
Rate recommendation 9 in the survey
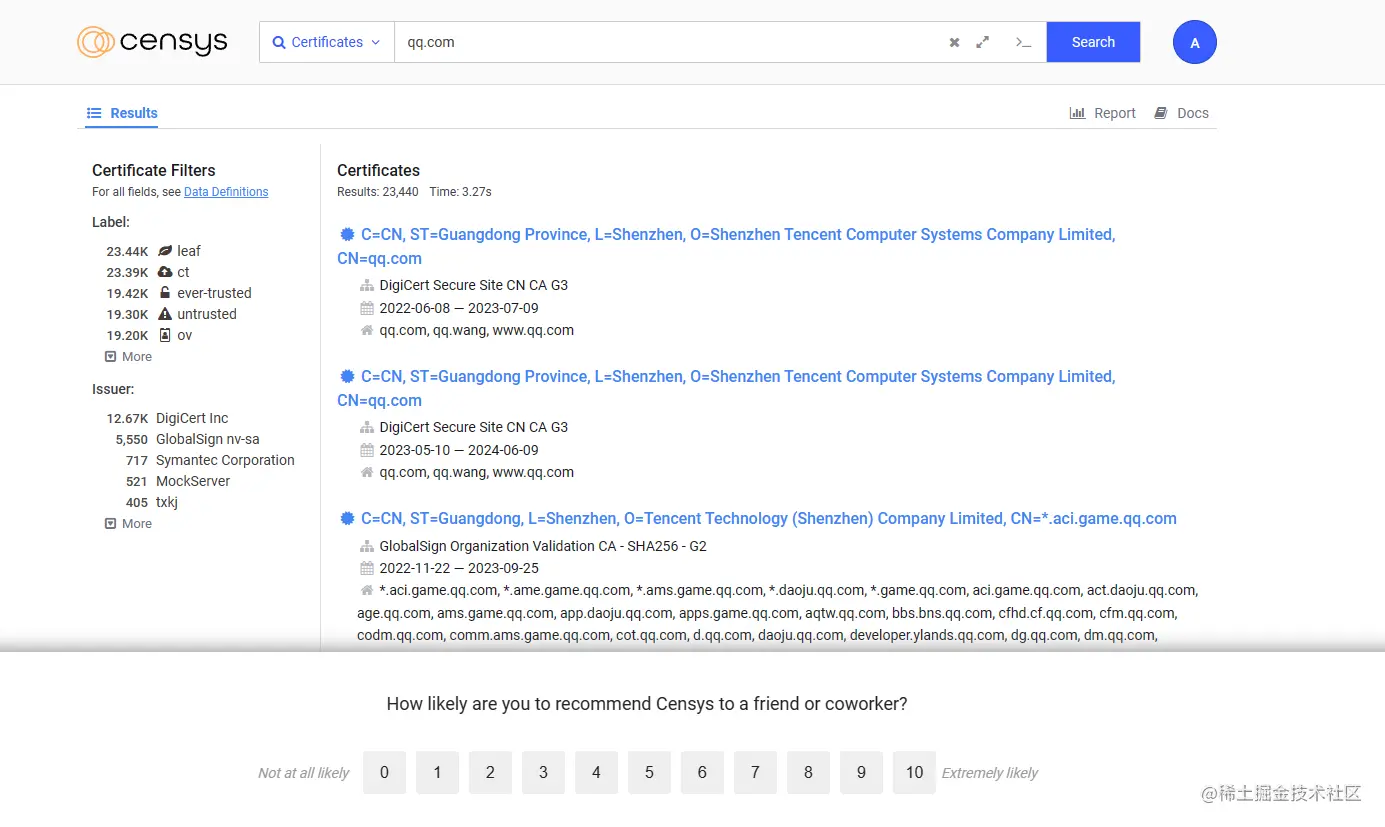pos(861,772)
